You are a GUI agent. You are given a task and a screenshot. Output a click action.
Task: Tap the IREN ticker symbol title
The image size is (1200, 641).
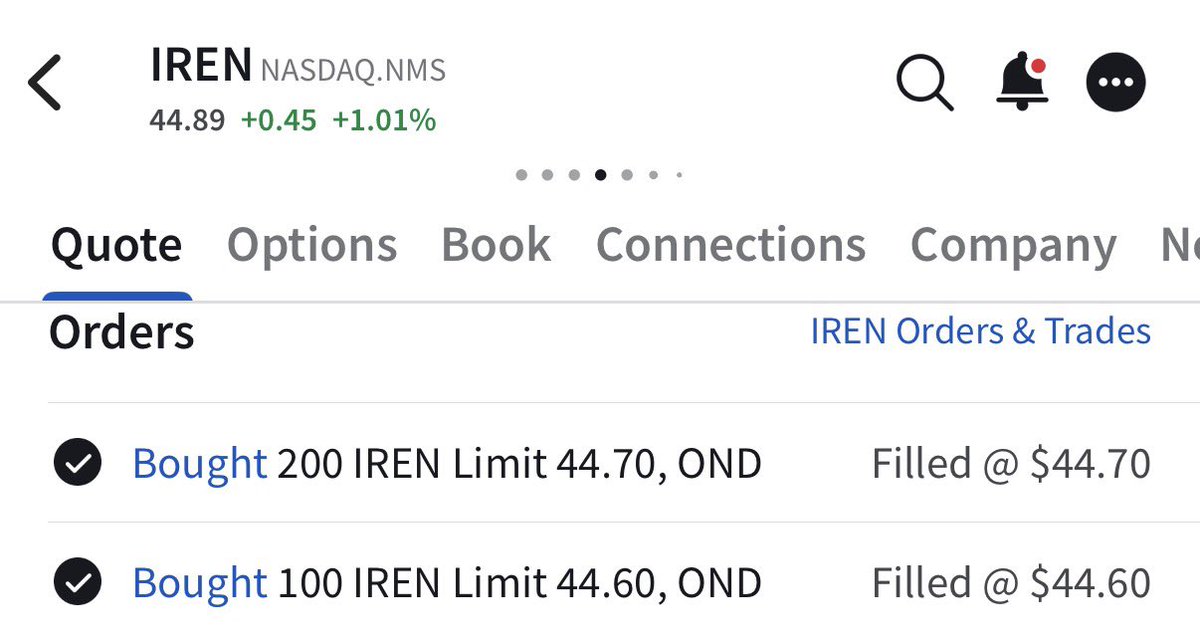(200, 66)
